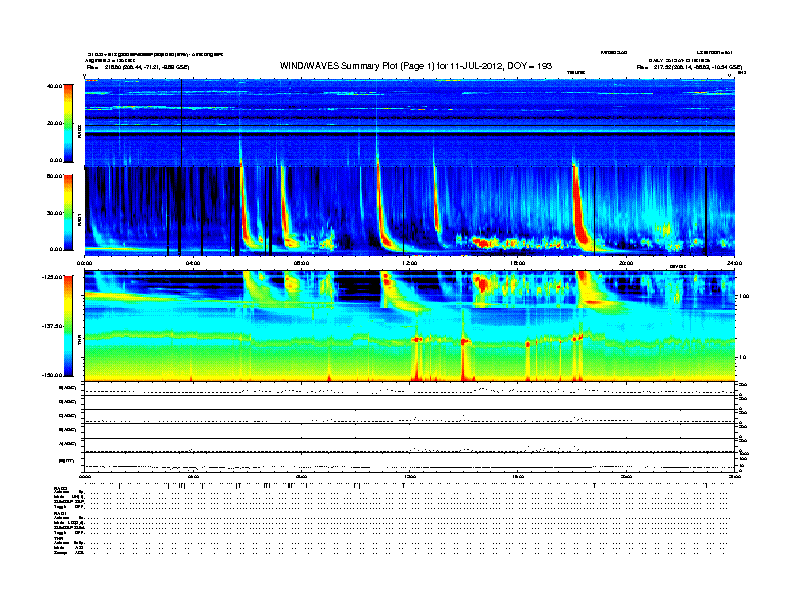Click the top RAD2 spectrogram panel
This screenshot has width=792, height=612.
[x=410, y=122]
